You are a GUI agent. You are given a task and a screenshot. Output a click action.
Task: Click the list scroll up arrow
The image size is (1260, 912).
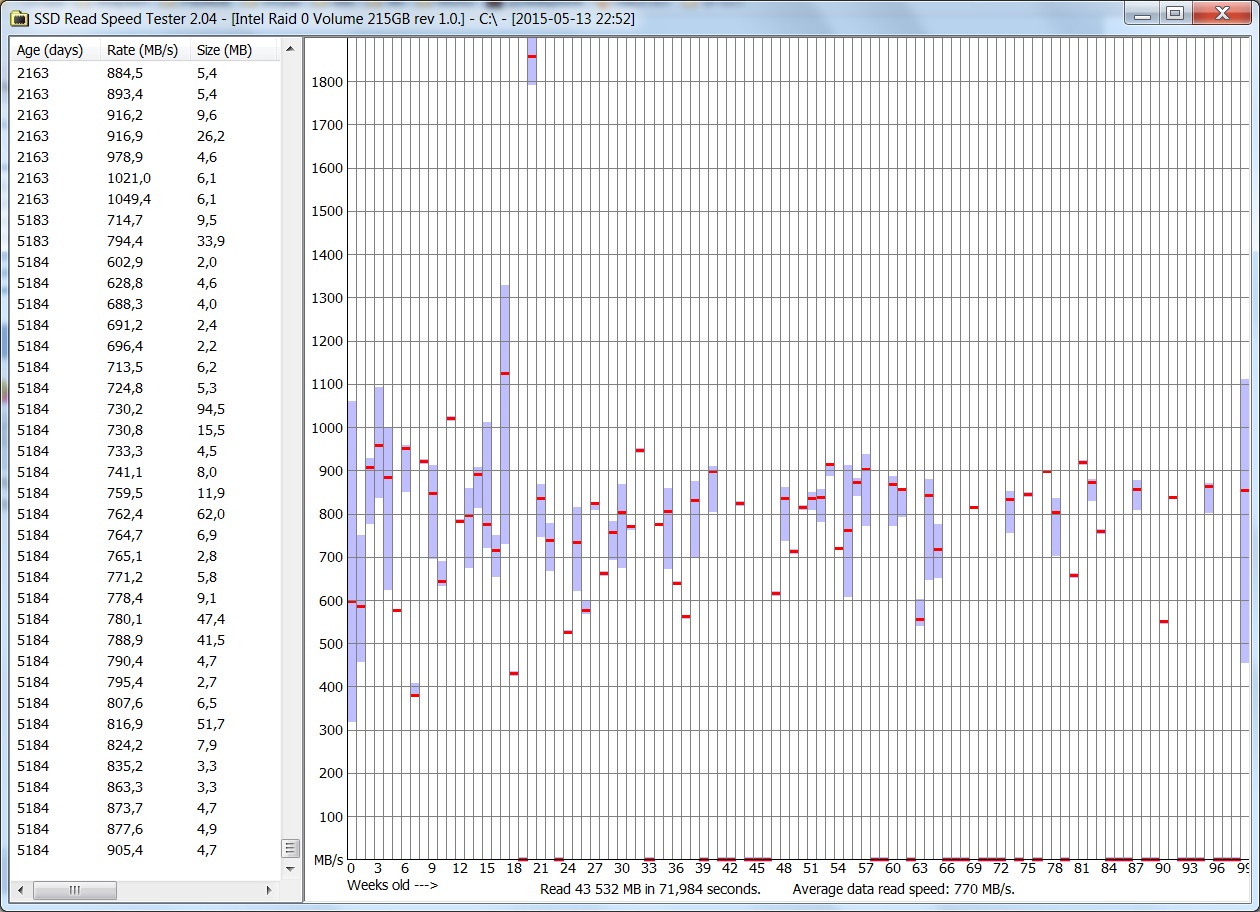tap(290, 48)
